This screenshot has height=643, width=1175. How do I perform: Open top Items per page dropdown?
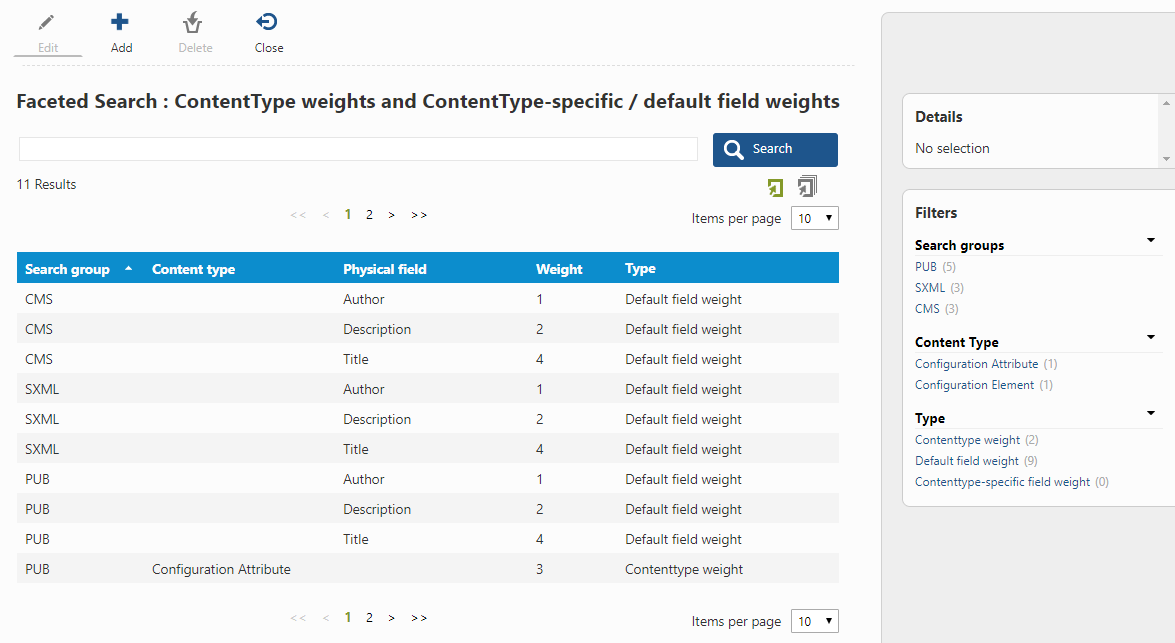tap(815, 218)
